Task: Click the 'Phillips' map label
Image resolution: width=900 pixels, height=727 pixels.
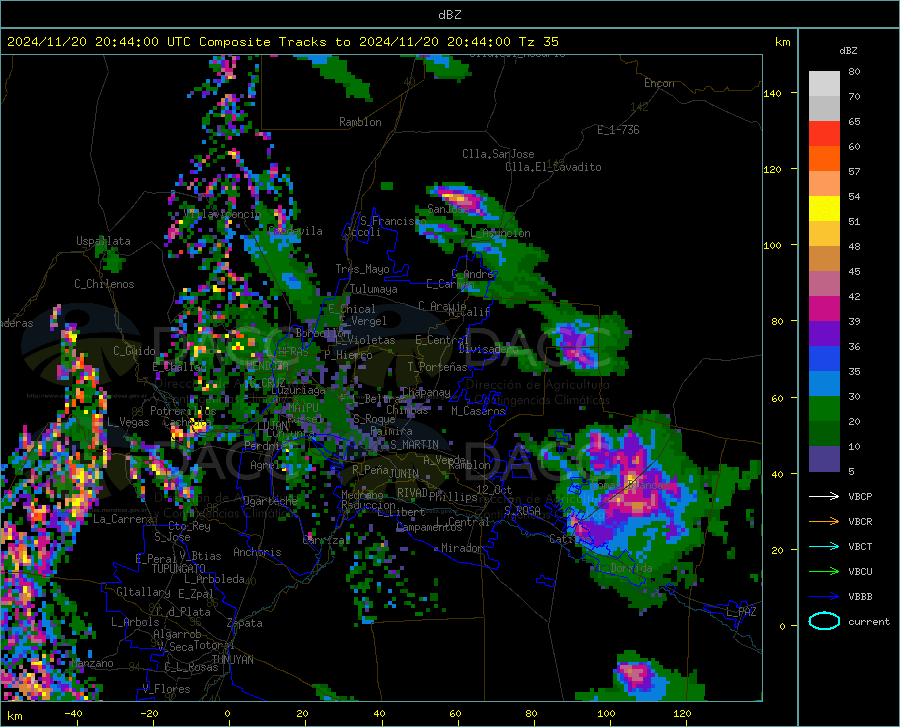Action: pyautogui.click(x=453, y=496)
